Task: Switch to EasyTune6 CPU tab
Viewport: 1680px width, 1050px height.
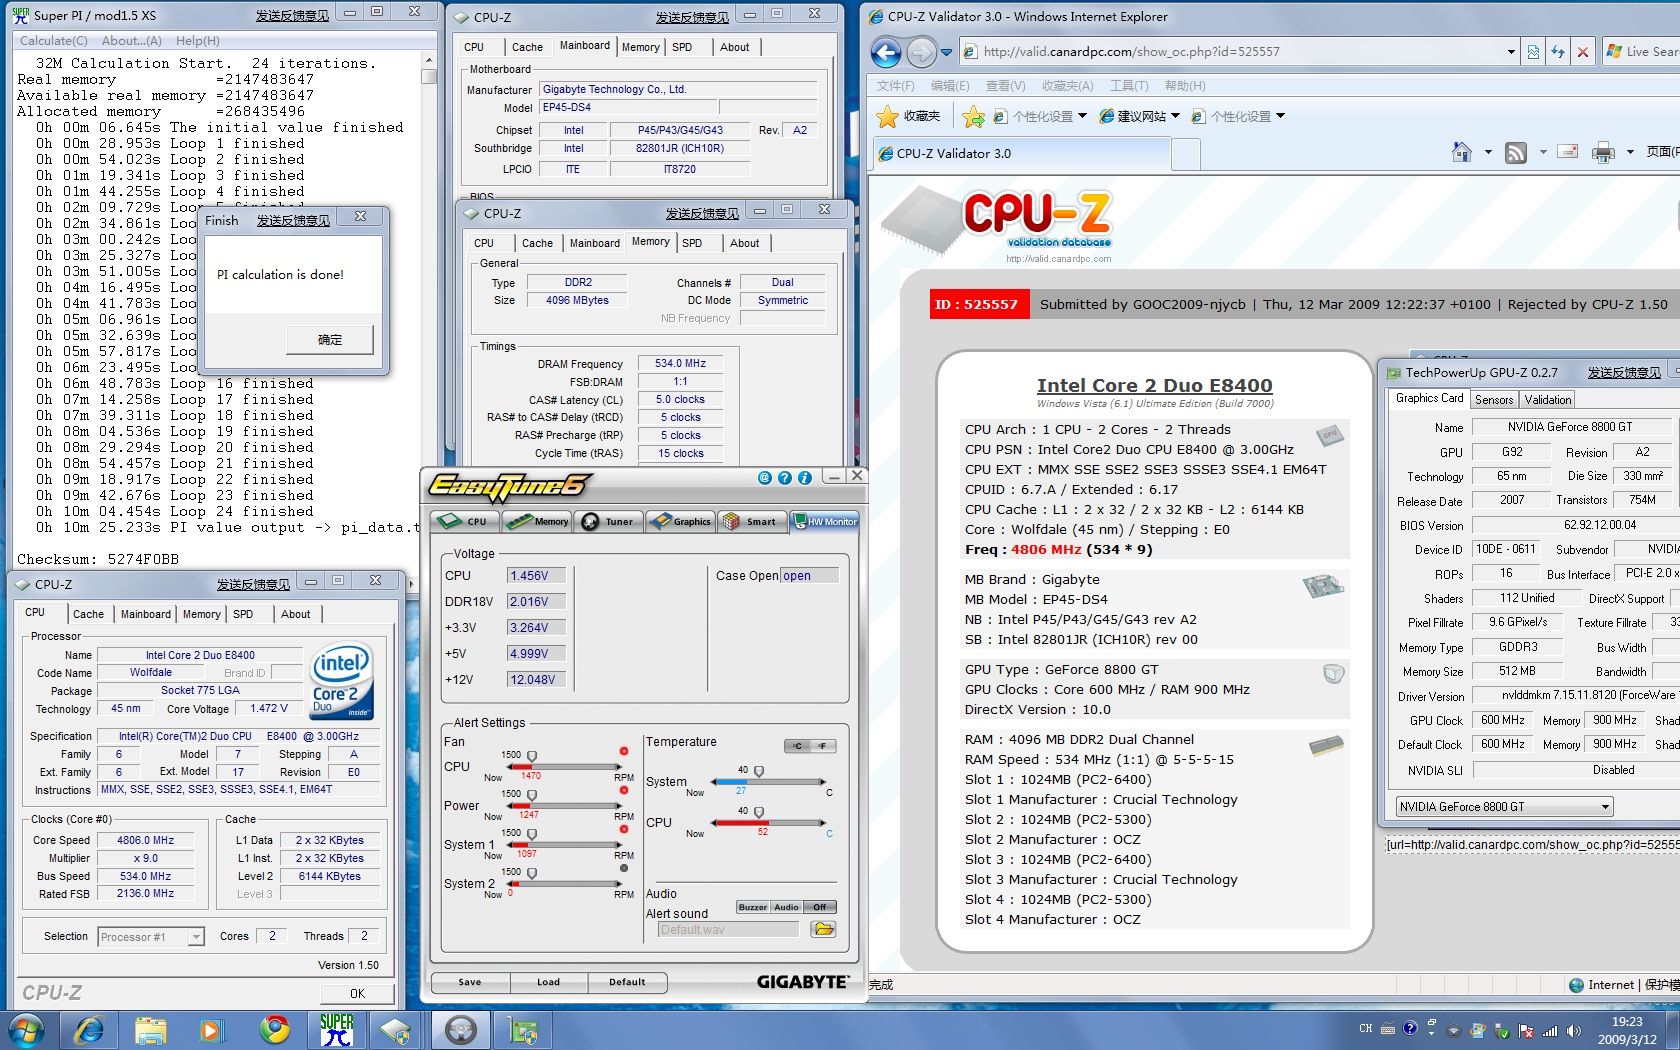Action: [463, 521]
